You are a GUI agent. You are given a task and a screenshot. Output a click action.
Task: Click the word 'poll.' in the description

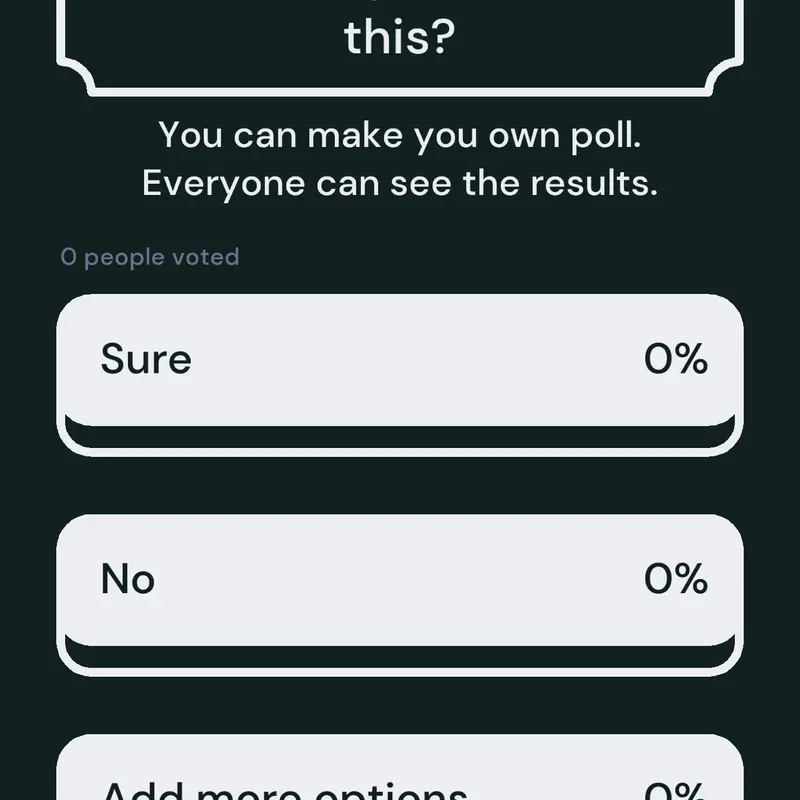606,136
